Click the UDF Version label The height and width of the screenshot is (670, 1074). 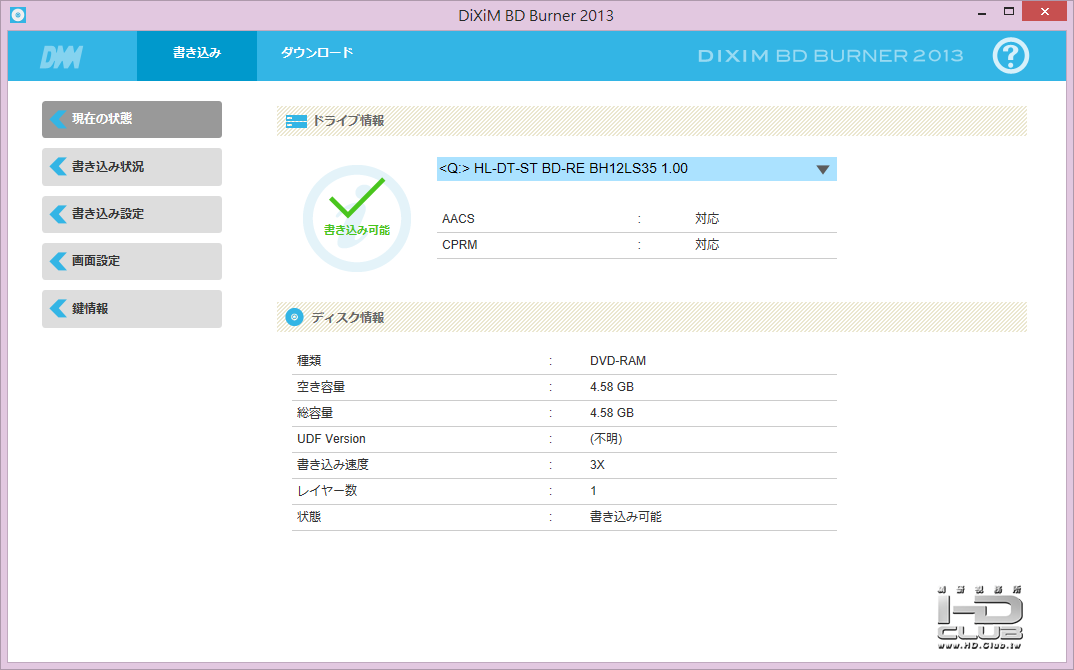[x=331, y=438]
